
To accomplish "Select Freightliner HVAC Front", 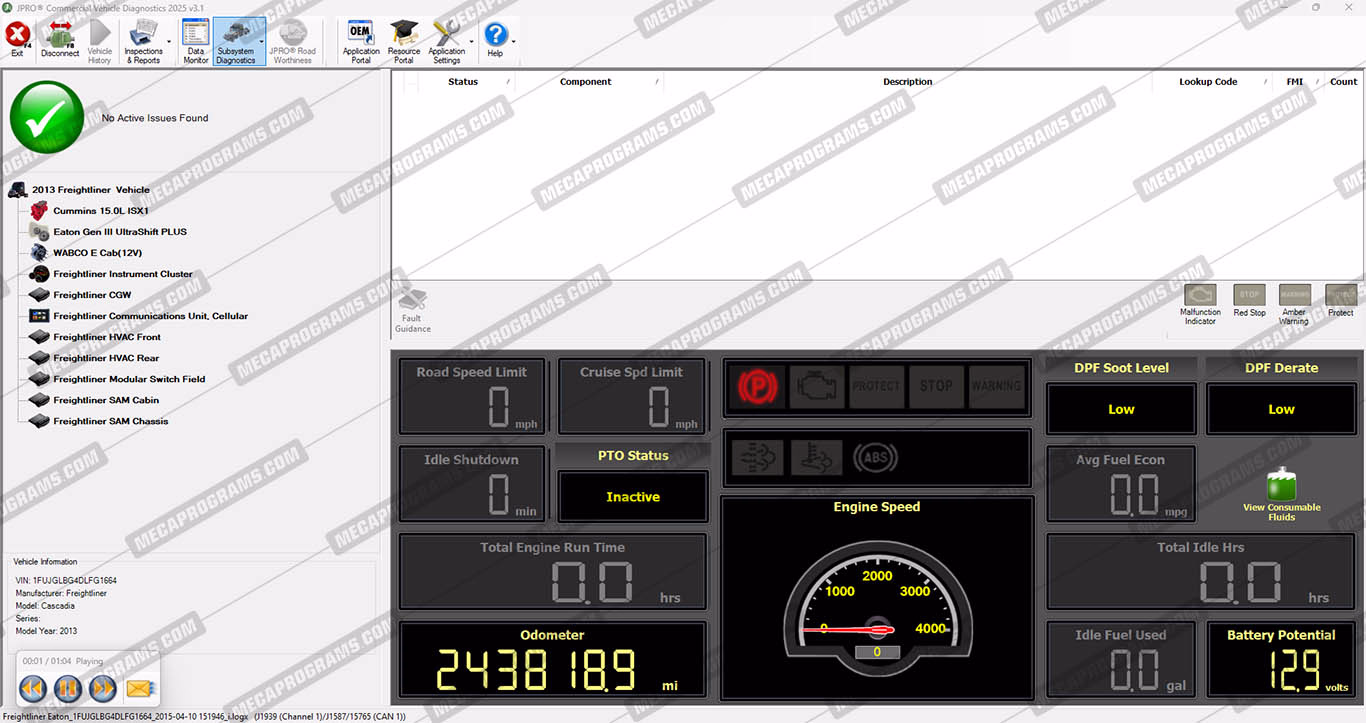I will (107, 337).
